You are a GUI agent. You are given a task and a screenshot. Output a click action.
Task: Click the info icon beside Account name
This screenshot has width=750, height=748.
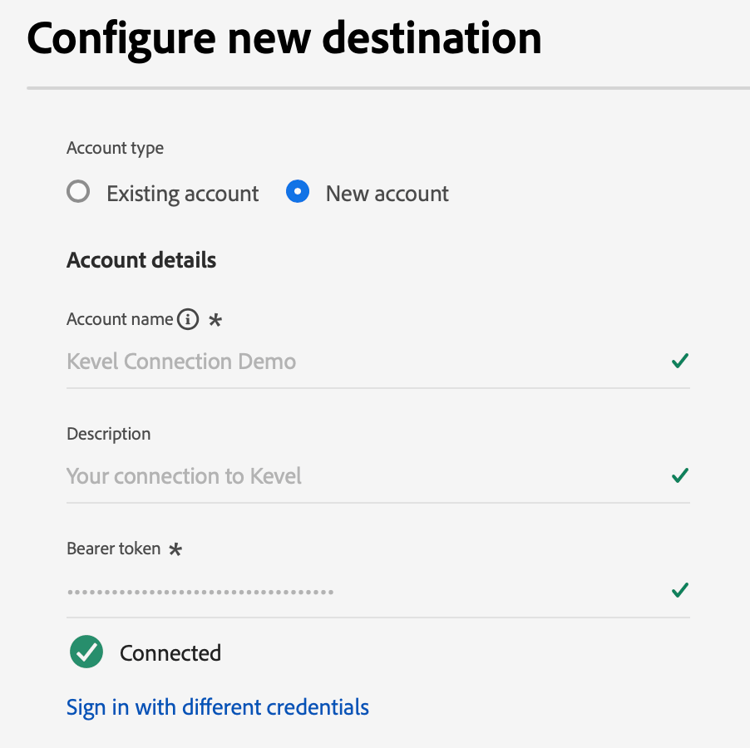click(x=188, y=320)
